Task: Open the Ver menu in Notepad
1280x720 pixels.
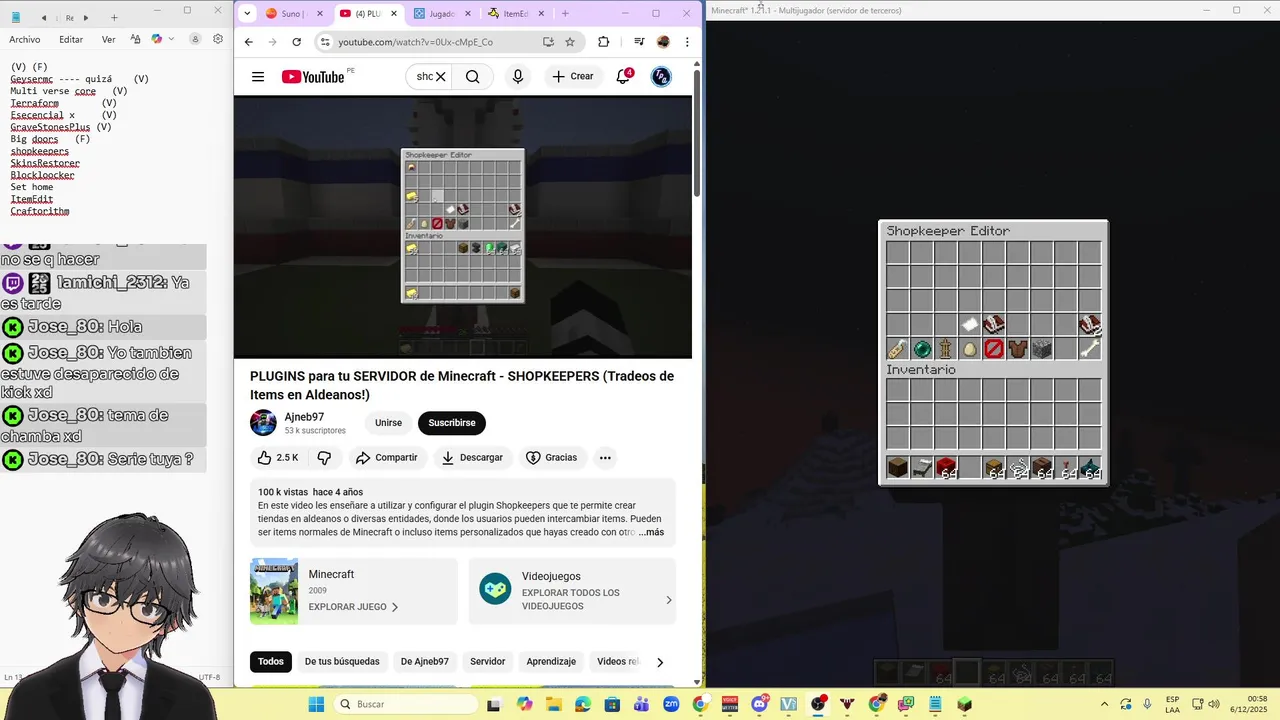Action: [x=108, y=40]
